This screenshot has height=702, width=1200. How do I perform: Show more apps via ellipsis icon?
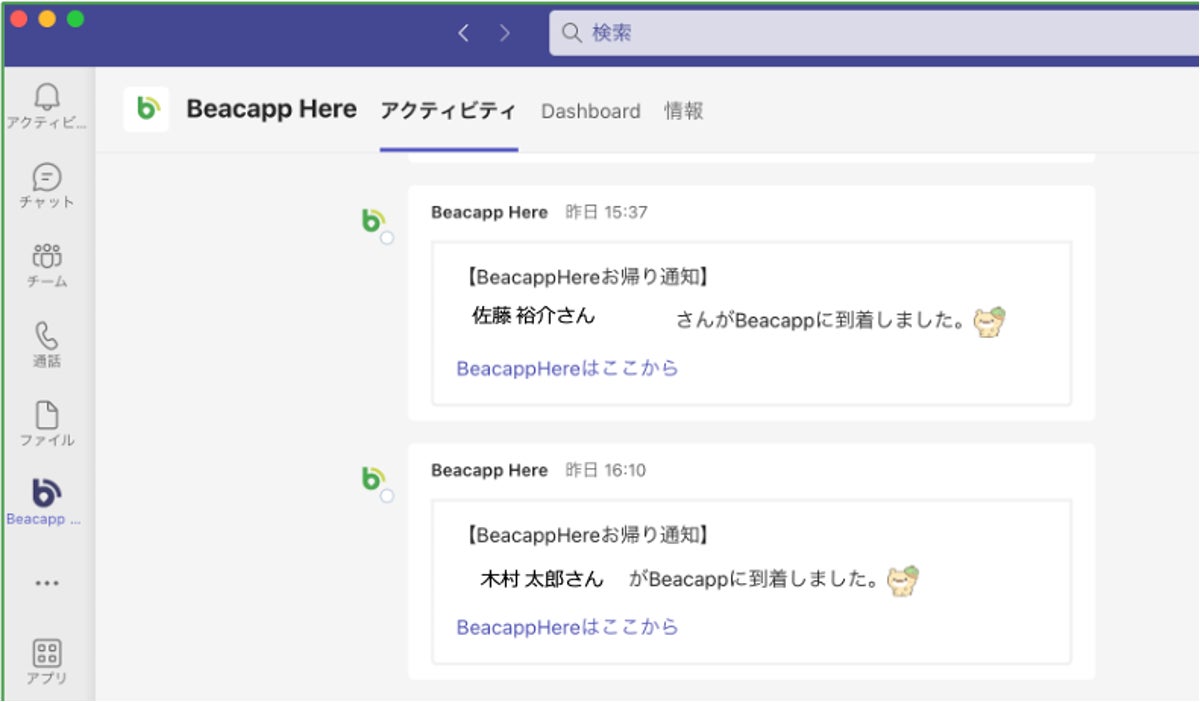pos(47,582)
